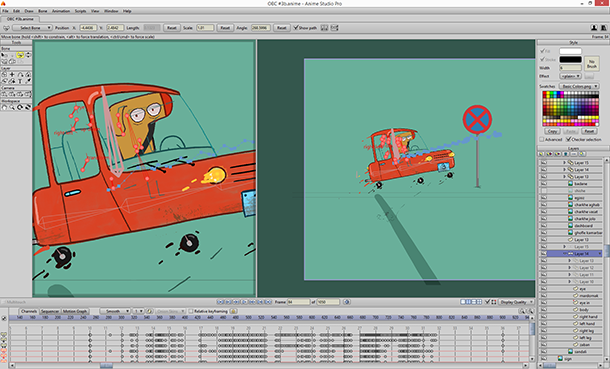Click the white Fill color swatch
The height and width of the screenshot is (369, 610).
(570, 51)
